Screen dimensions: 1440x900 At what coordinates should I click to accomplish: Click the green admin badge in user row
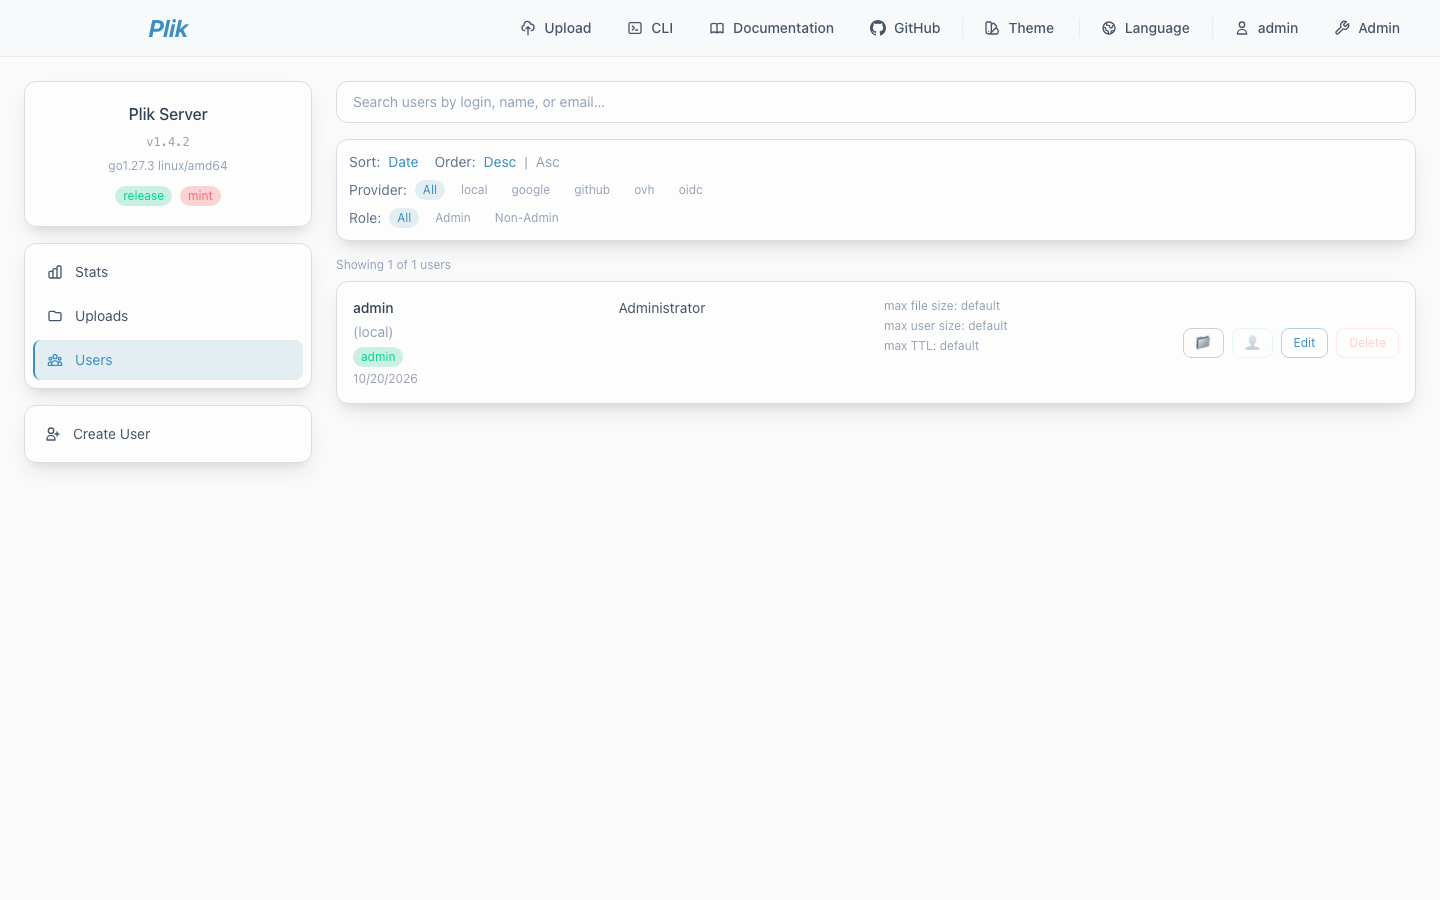click(x=378, y=357)
